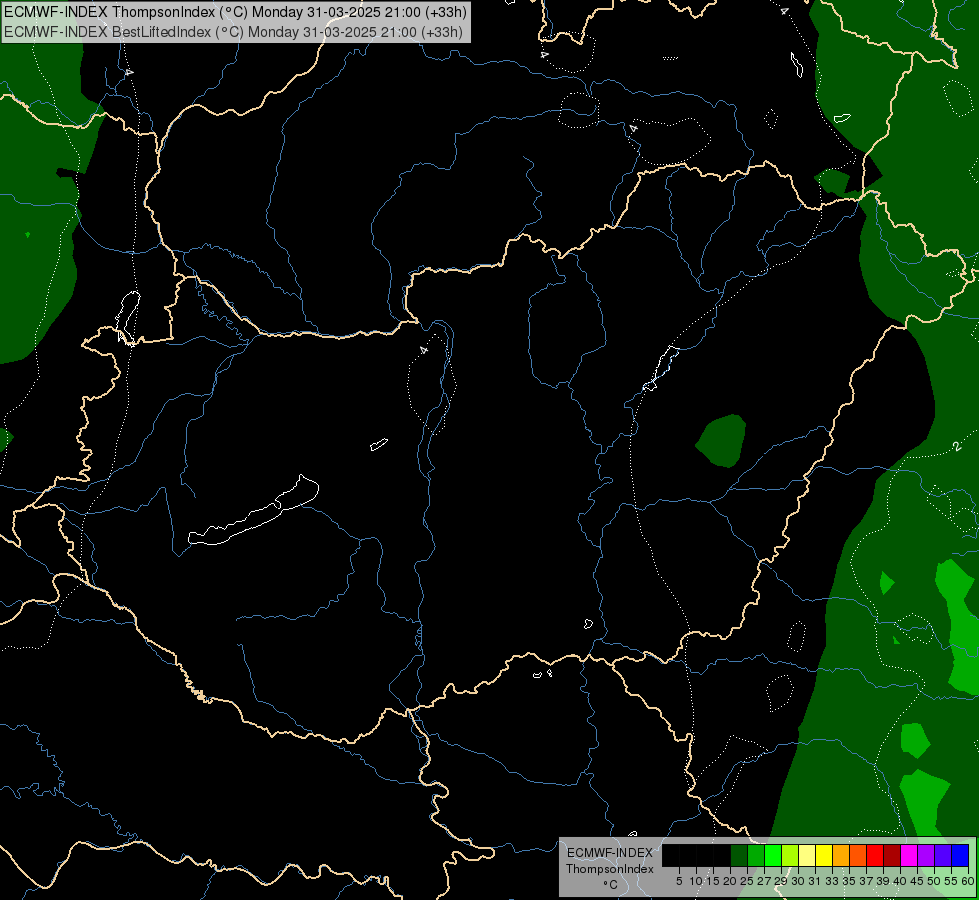Select the dark red 39–40 legend swatch
The height and width of the screenshot is (900, 979).
click(892, 855)
